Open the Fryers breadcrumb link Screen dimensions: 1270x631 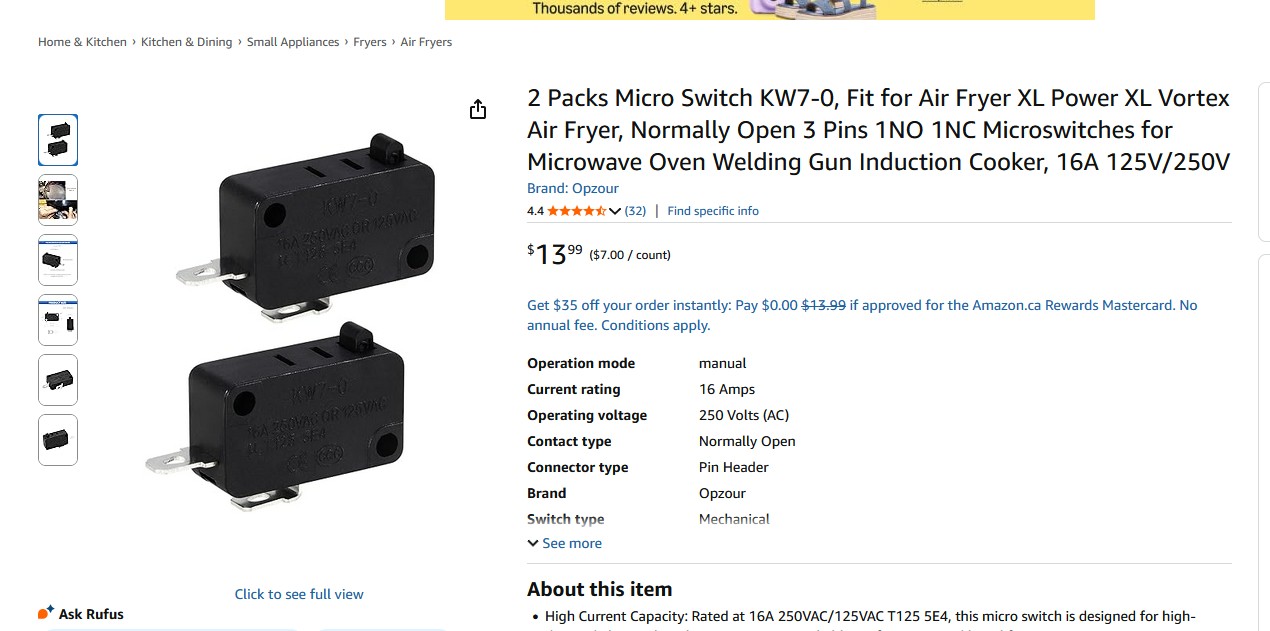tap(369, 42)
